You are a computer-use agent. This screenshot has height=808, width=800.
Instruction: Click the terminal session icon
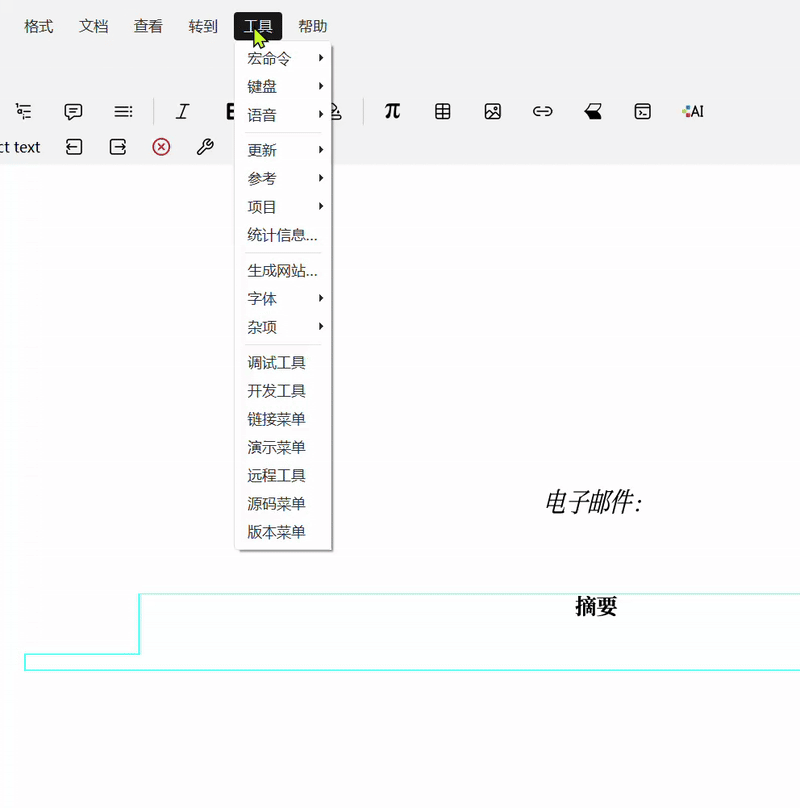coord(643,112)
